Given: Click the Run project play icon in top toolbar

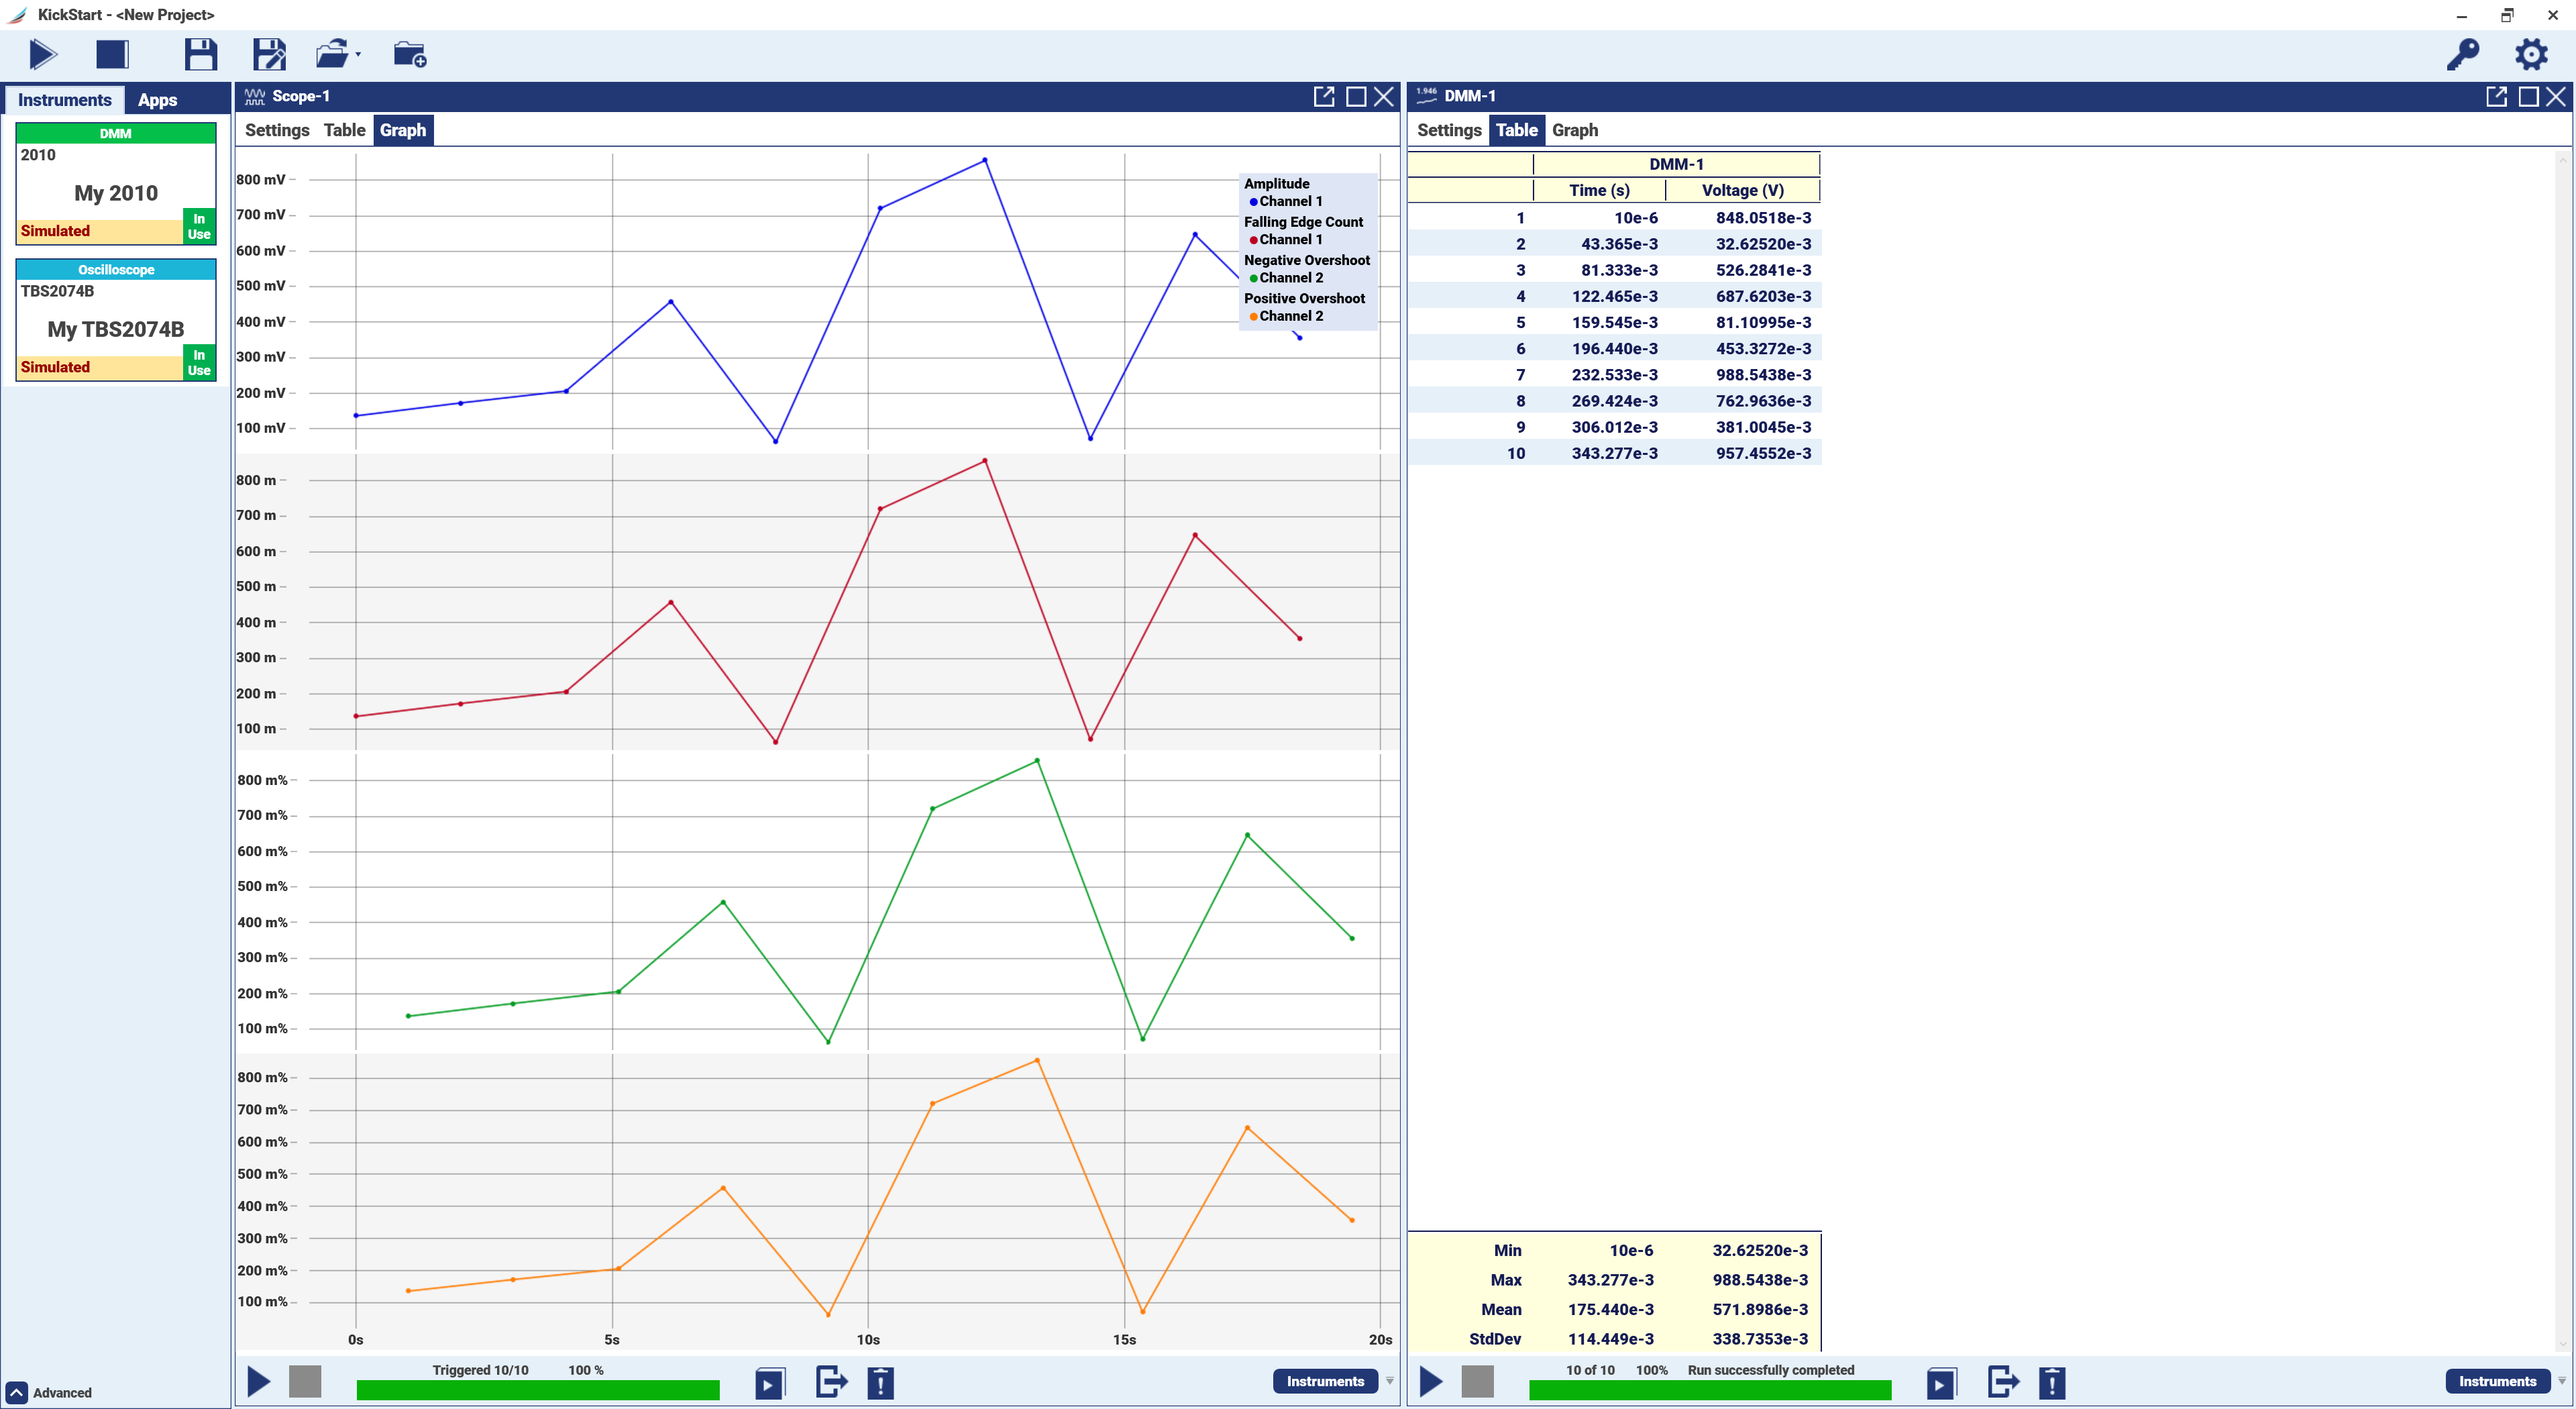Looking at the screenshot, I should pos(42,54).
